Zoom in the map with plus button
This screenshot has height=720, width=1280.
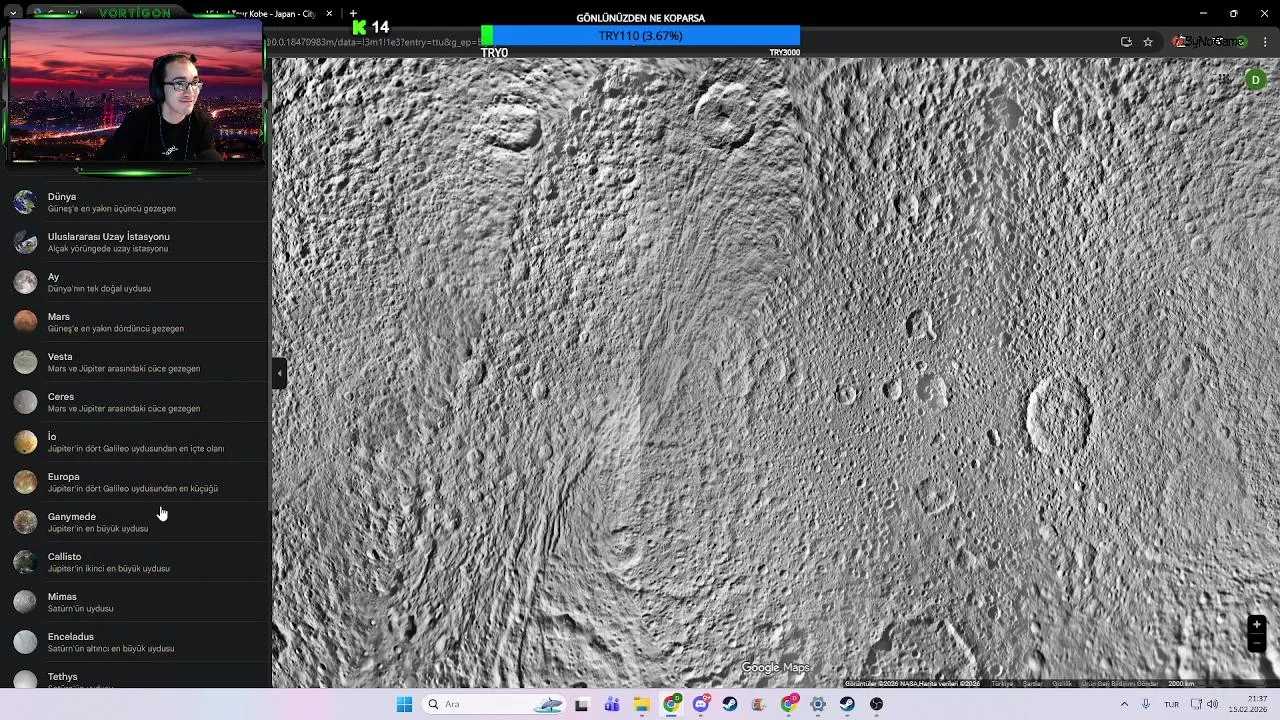(1257, 625)
